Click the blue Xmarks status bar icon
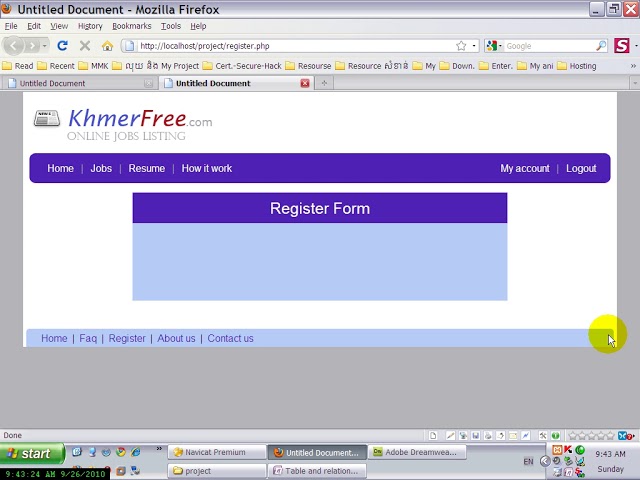Viewport: 640px width, 480px height. click(623, 436)
